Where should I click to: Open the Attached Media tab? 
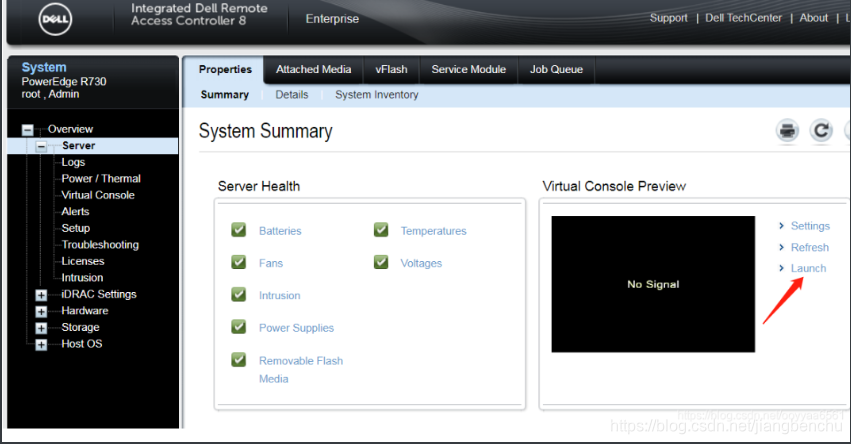(x=313, y=69)
